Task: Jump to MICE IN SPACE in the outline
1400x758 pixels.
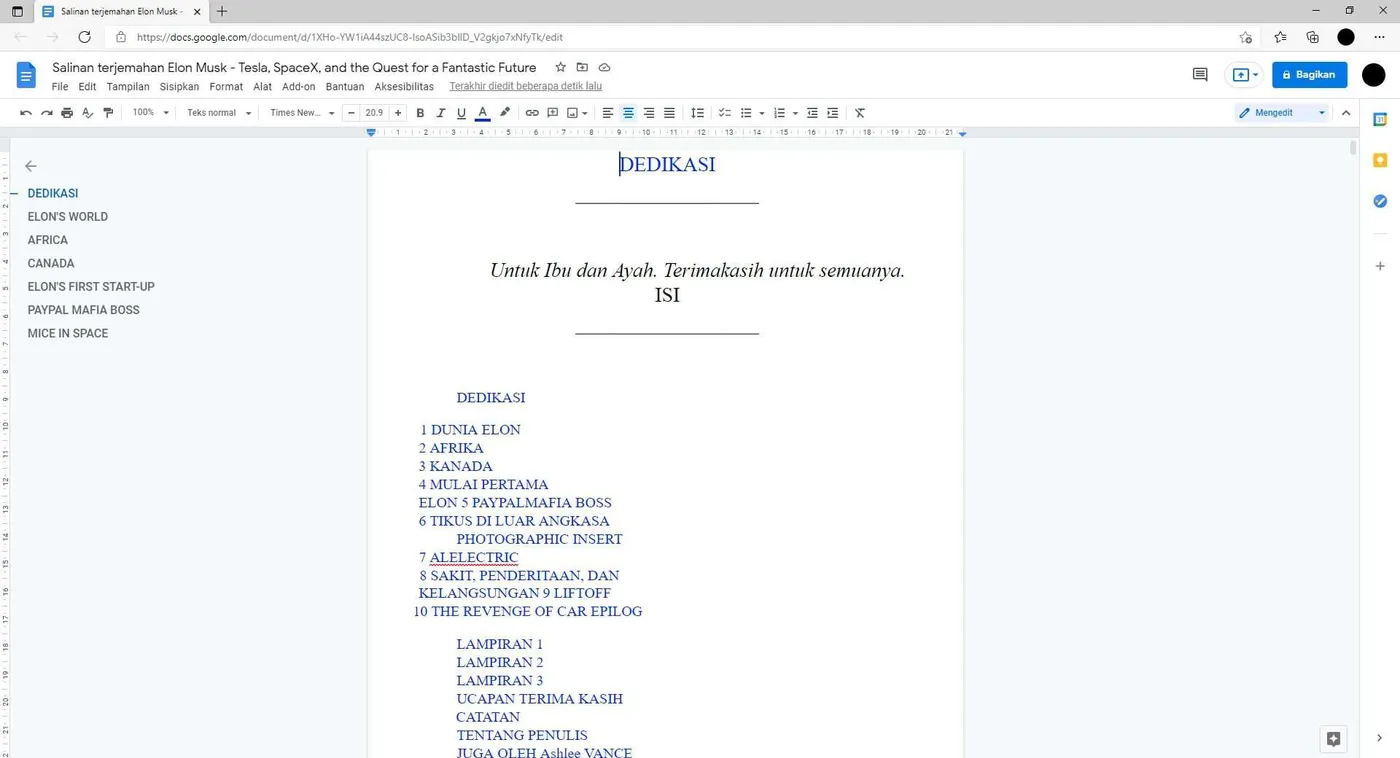Action: [x=68, y=333]
